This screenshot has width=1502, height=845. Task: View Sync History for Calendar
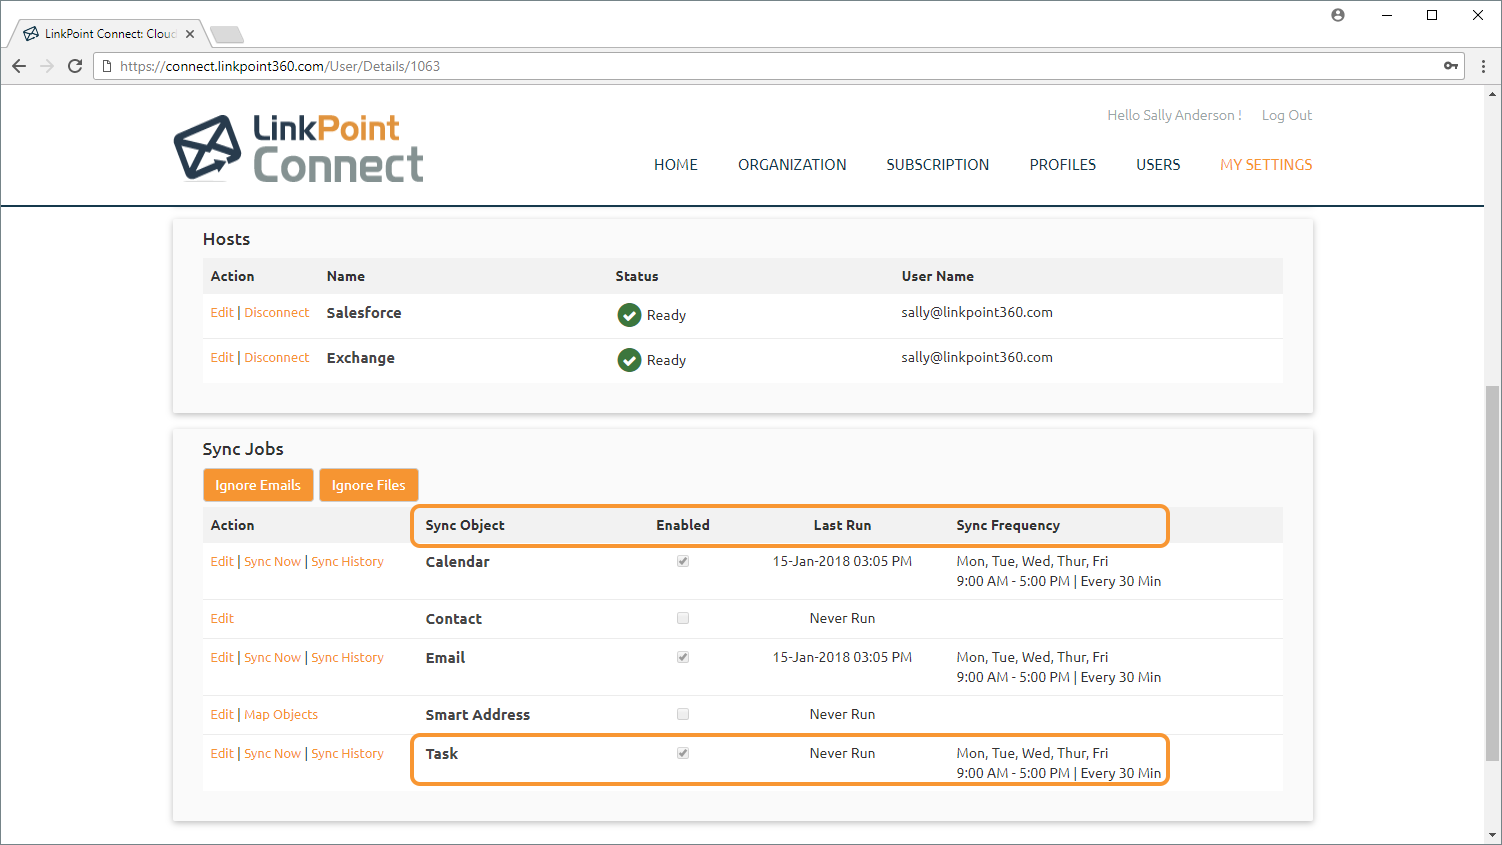347,561
